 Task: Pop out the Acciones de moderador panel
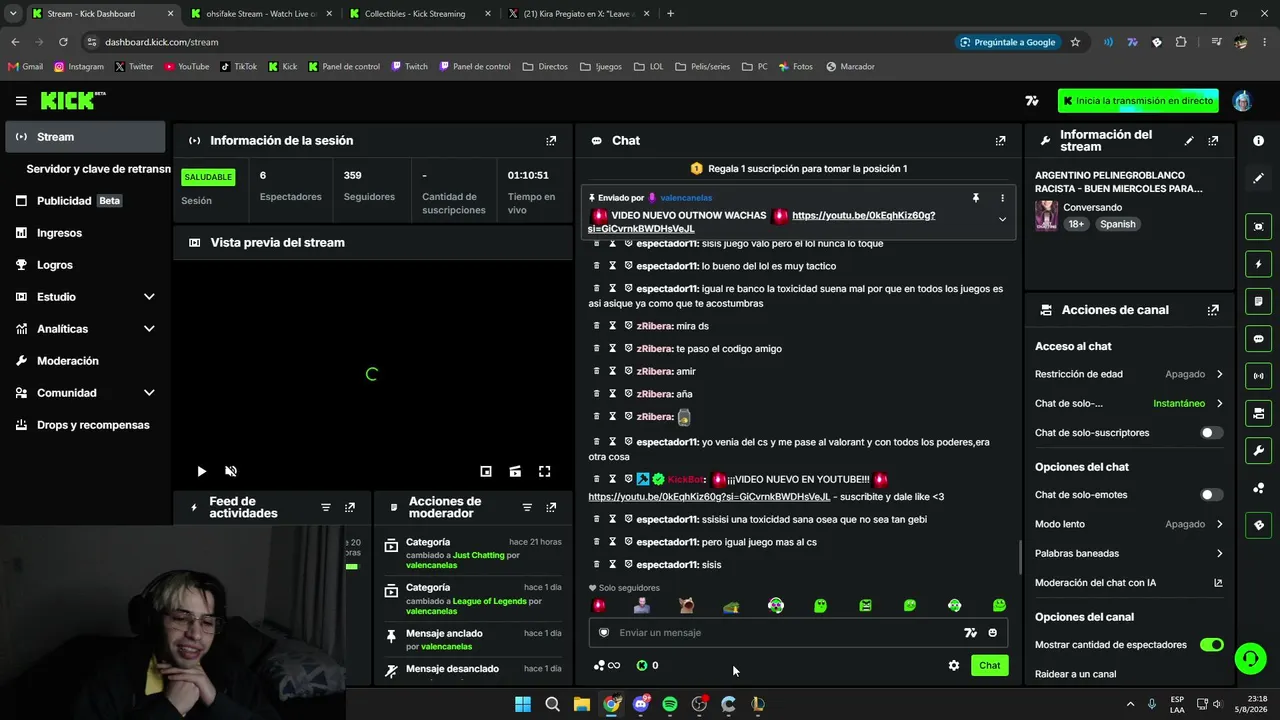pyautogui.click(x=551, y=508)
